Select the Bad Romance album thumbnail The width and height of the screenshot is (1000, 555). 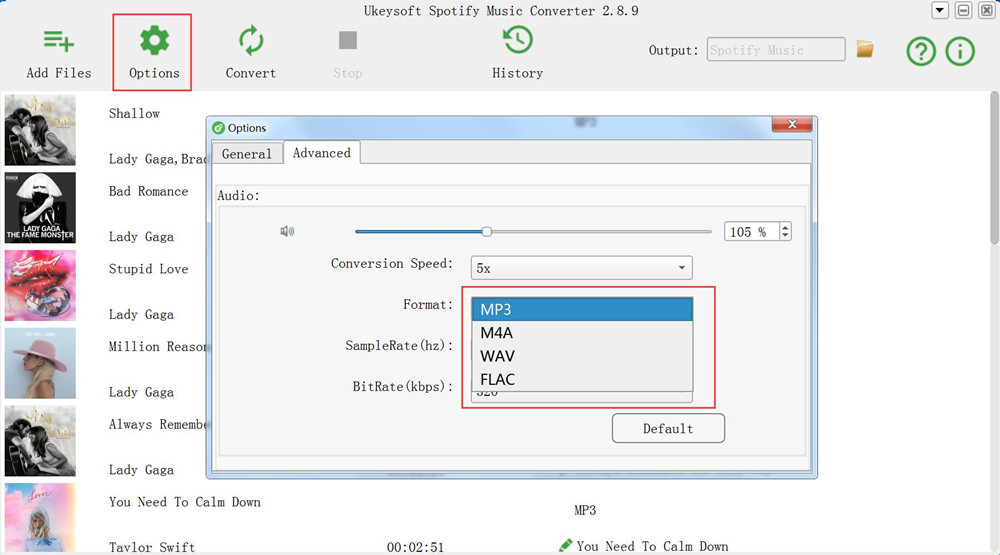(x=40, y=208)
